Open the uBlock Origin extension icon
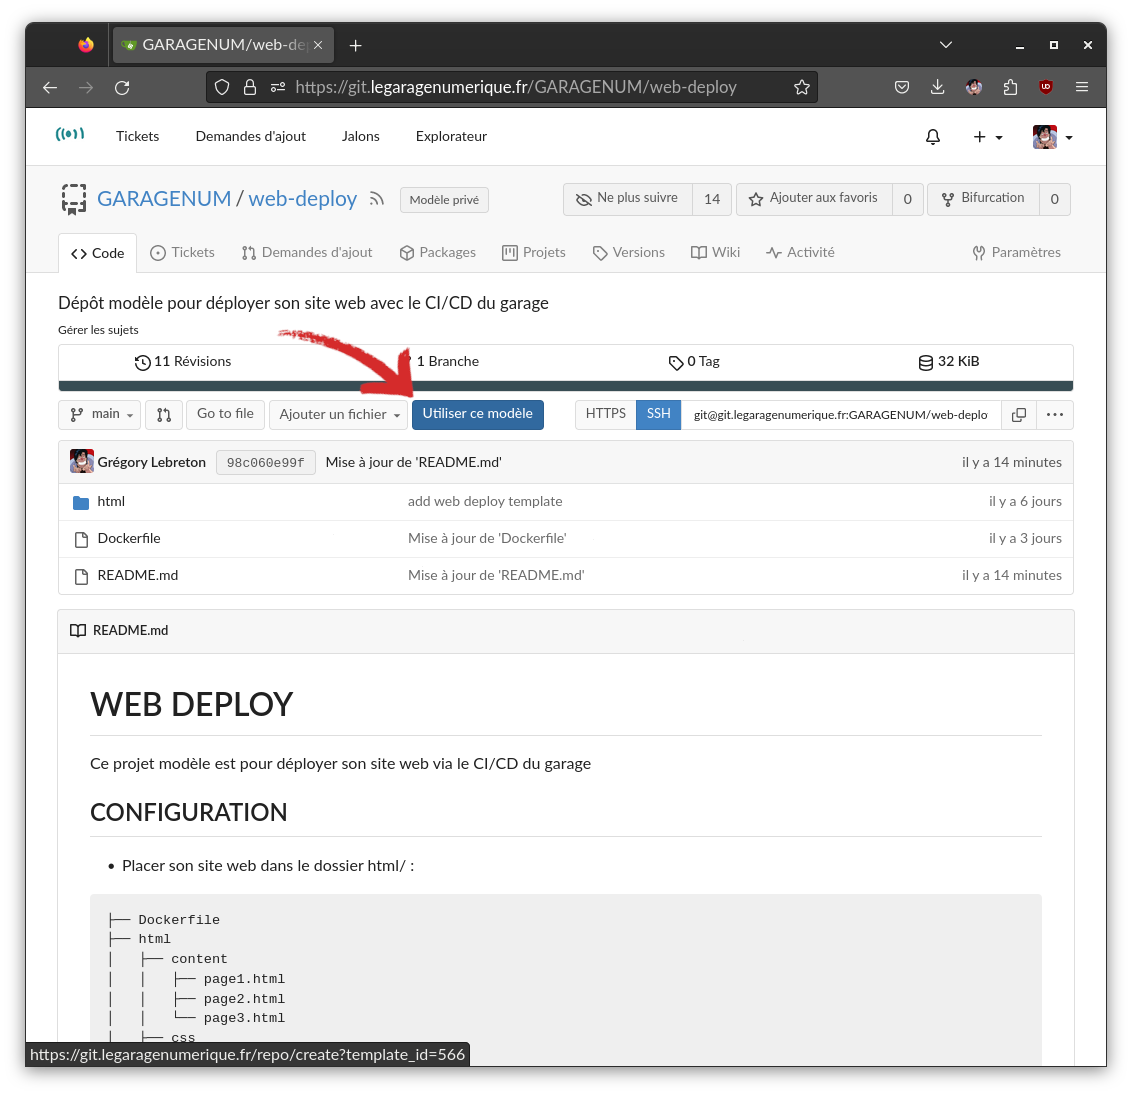Image resolution: width=1132 pixels, height=1095 pixels. pyautogui.click(x=1046, y=87)
